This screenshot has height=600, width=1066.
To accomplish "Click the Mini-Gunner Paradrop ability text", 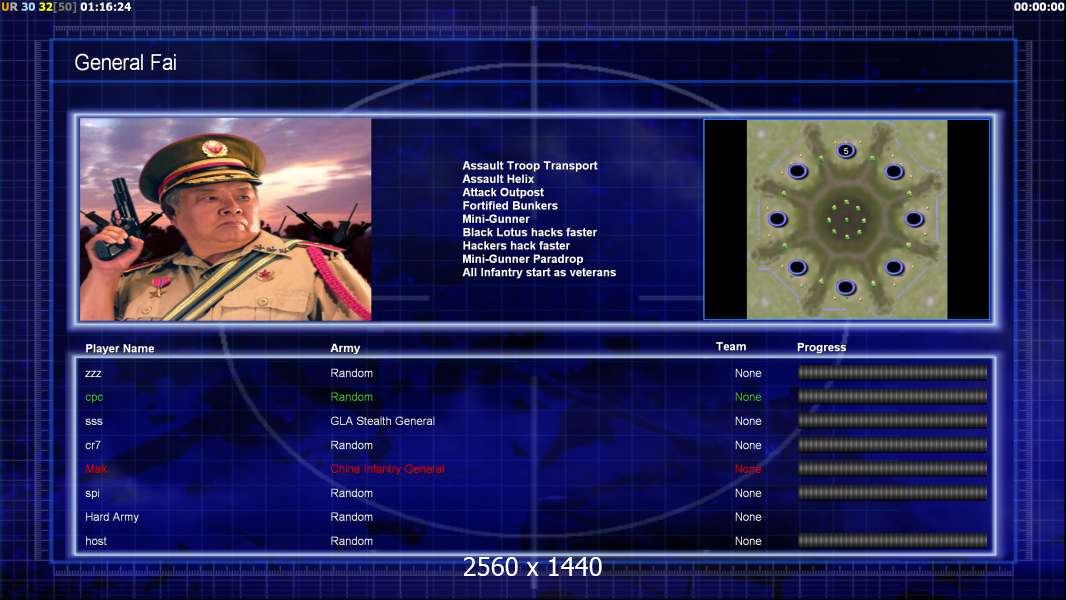I will [523, 259].
